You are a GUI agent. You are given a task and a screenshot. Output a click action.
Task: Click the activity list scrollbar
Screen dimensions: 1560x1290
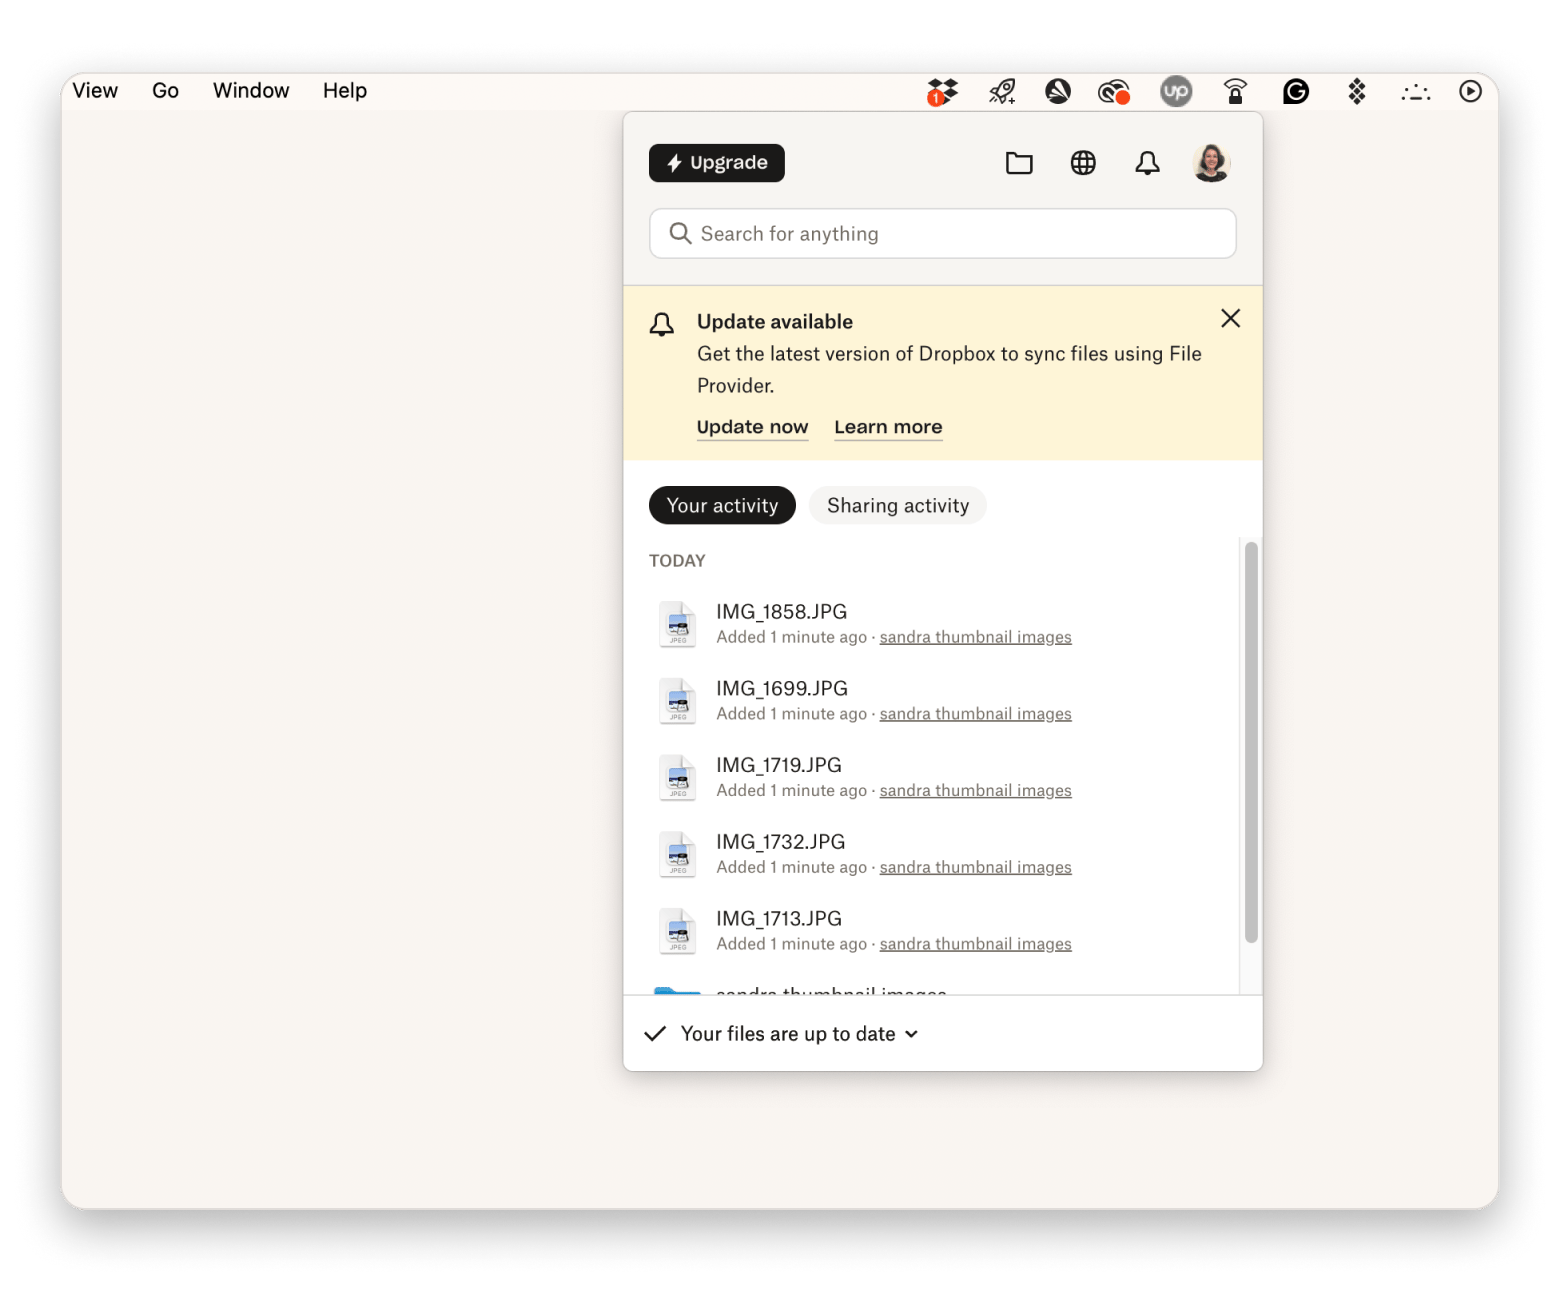[x=1250, y=741]
